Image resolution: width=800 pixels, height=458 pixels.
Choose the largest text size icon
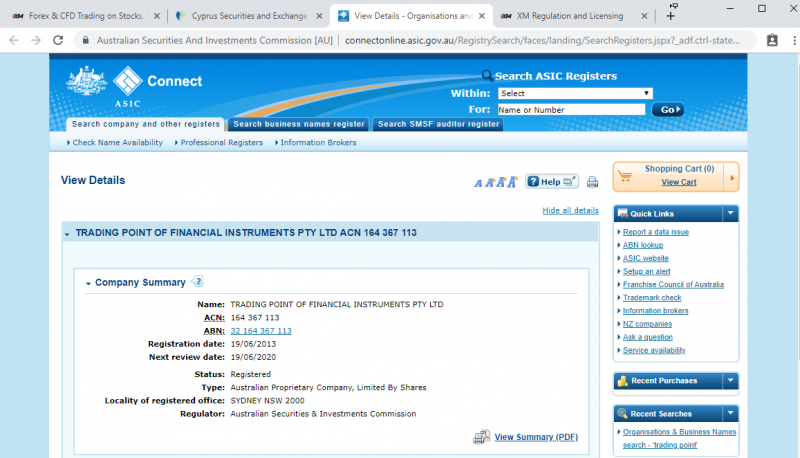pyautogui.click(x=512, y=182)
